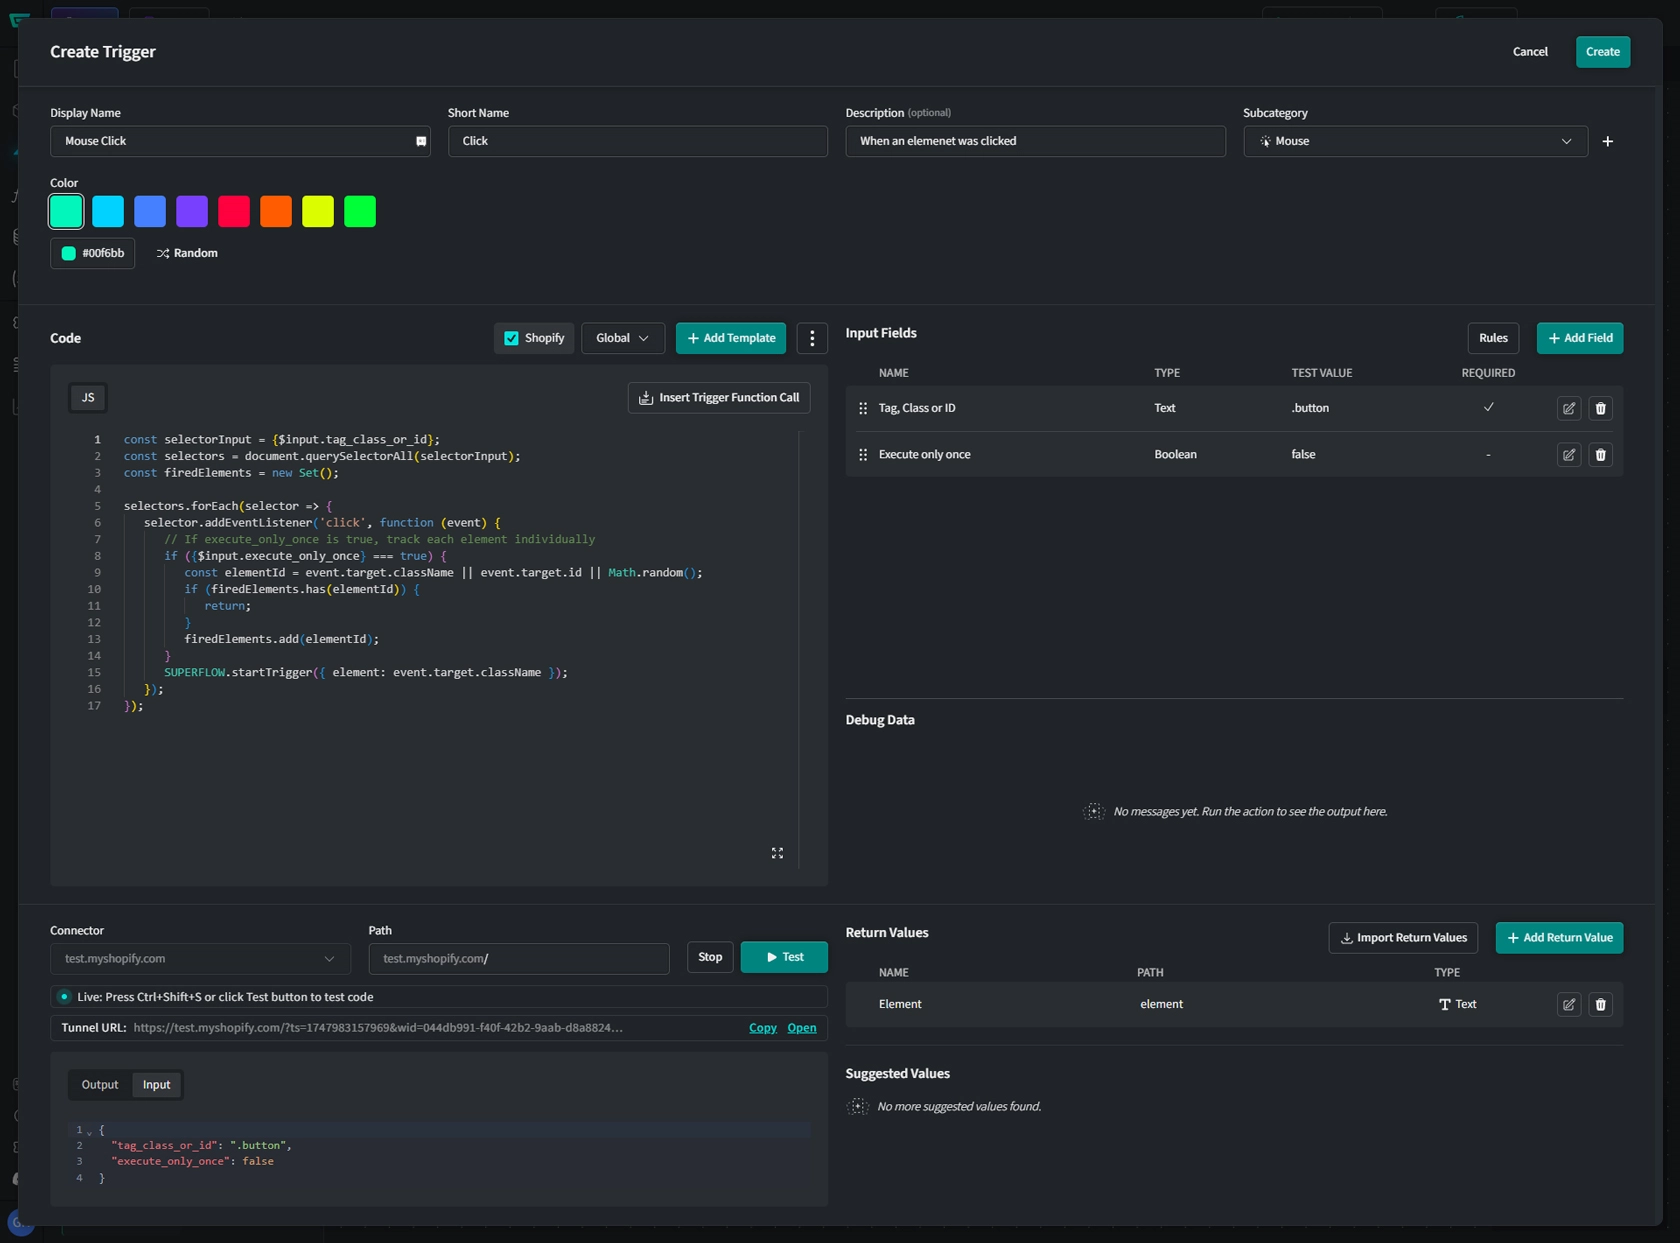The image size is (1680, 1243).
Task: Expand the Global scope dropdown
Action: click(x=622, y=339)
